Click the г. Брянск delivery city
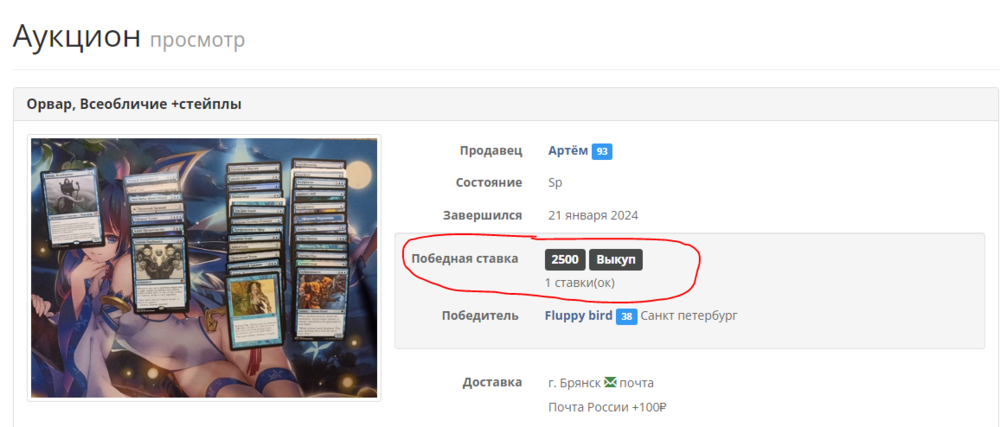 [x=575, y=383]
